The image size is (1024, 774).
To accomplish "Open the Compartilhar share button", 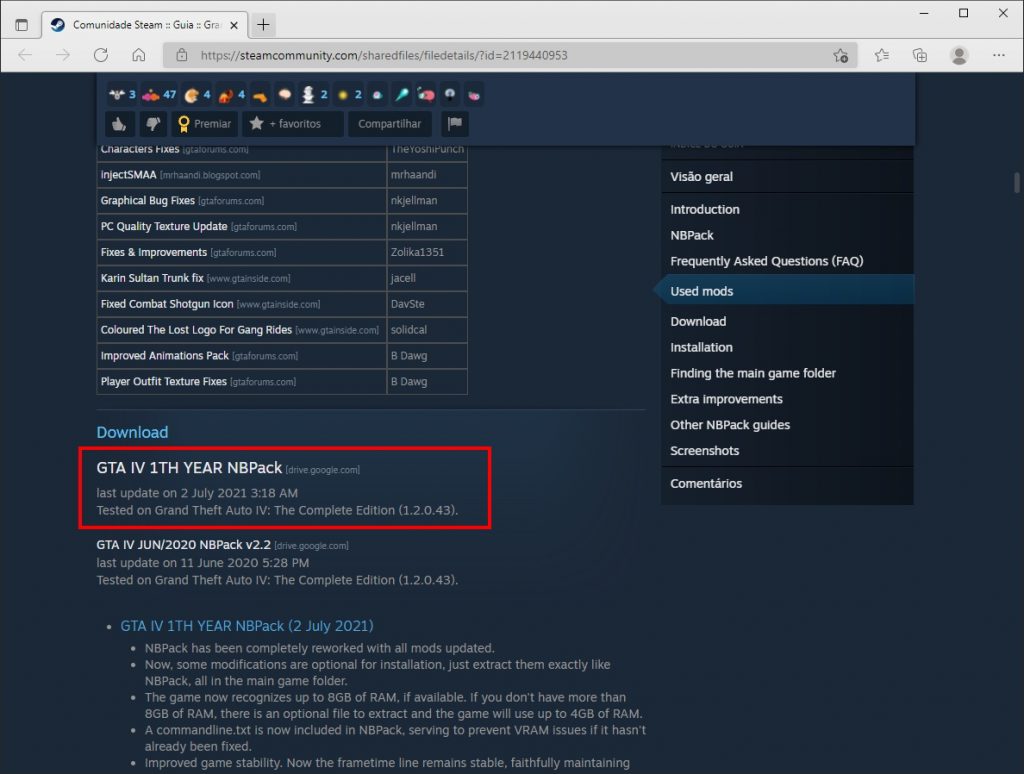I will (390, 124).
